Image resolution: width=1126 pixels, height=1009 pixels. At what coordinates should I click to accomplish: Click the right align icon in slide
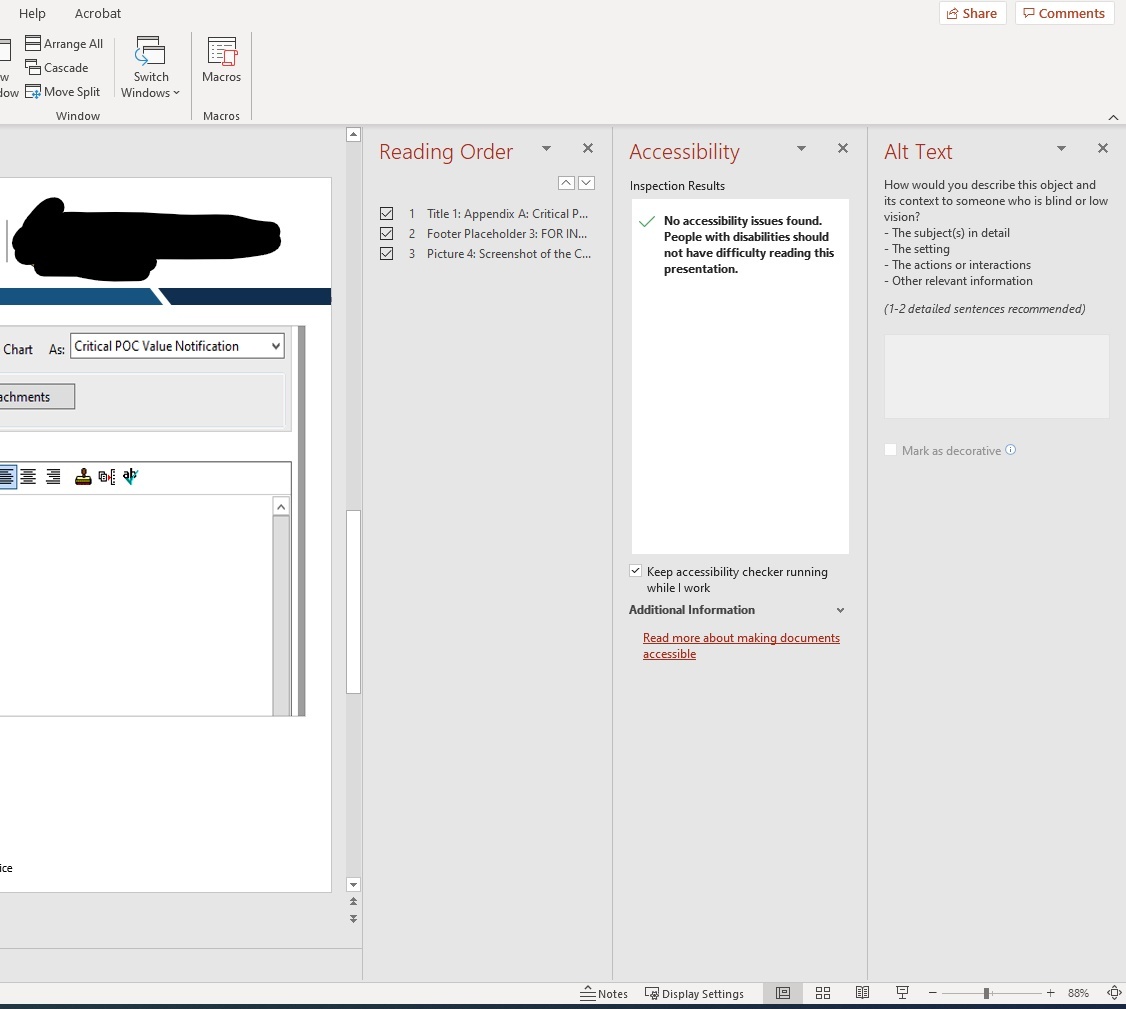point(53,476)
